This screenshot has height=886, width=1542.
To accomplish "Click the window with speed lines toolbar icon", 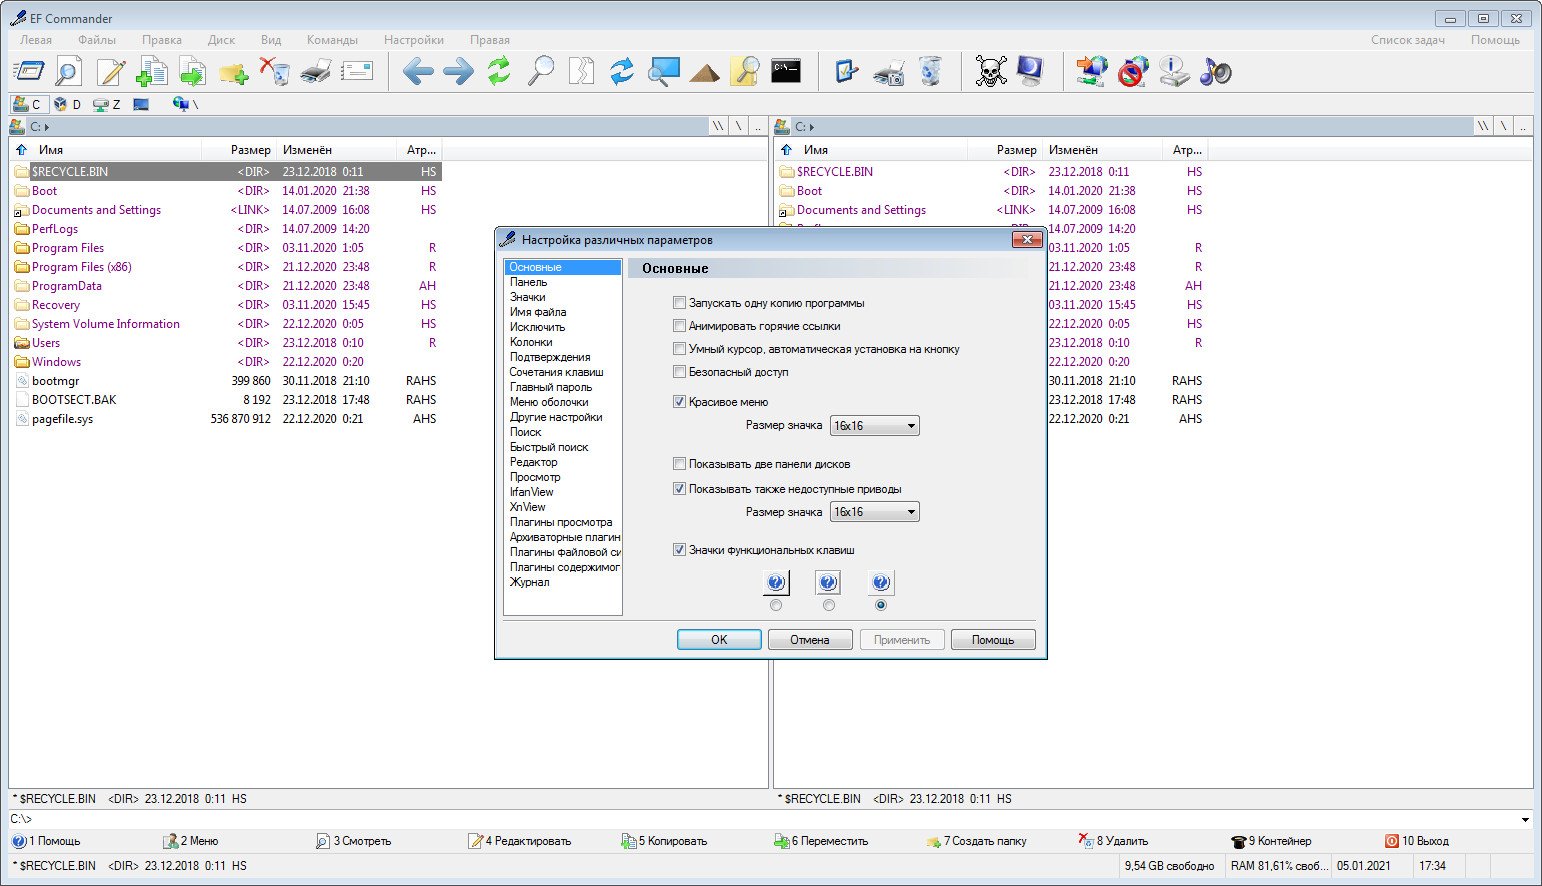I will [x=28, y=71].
